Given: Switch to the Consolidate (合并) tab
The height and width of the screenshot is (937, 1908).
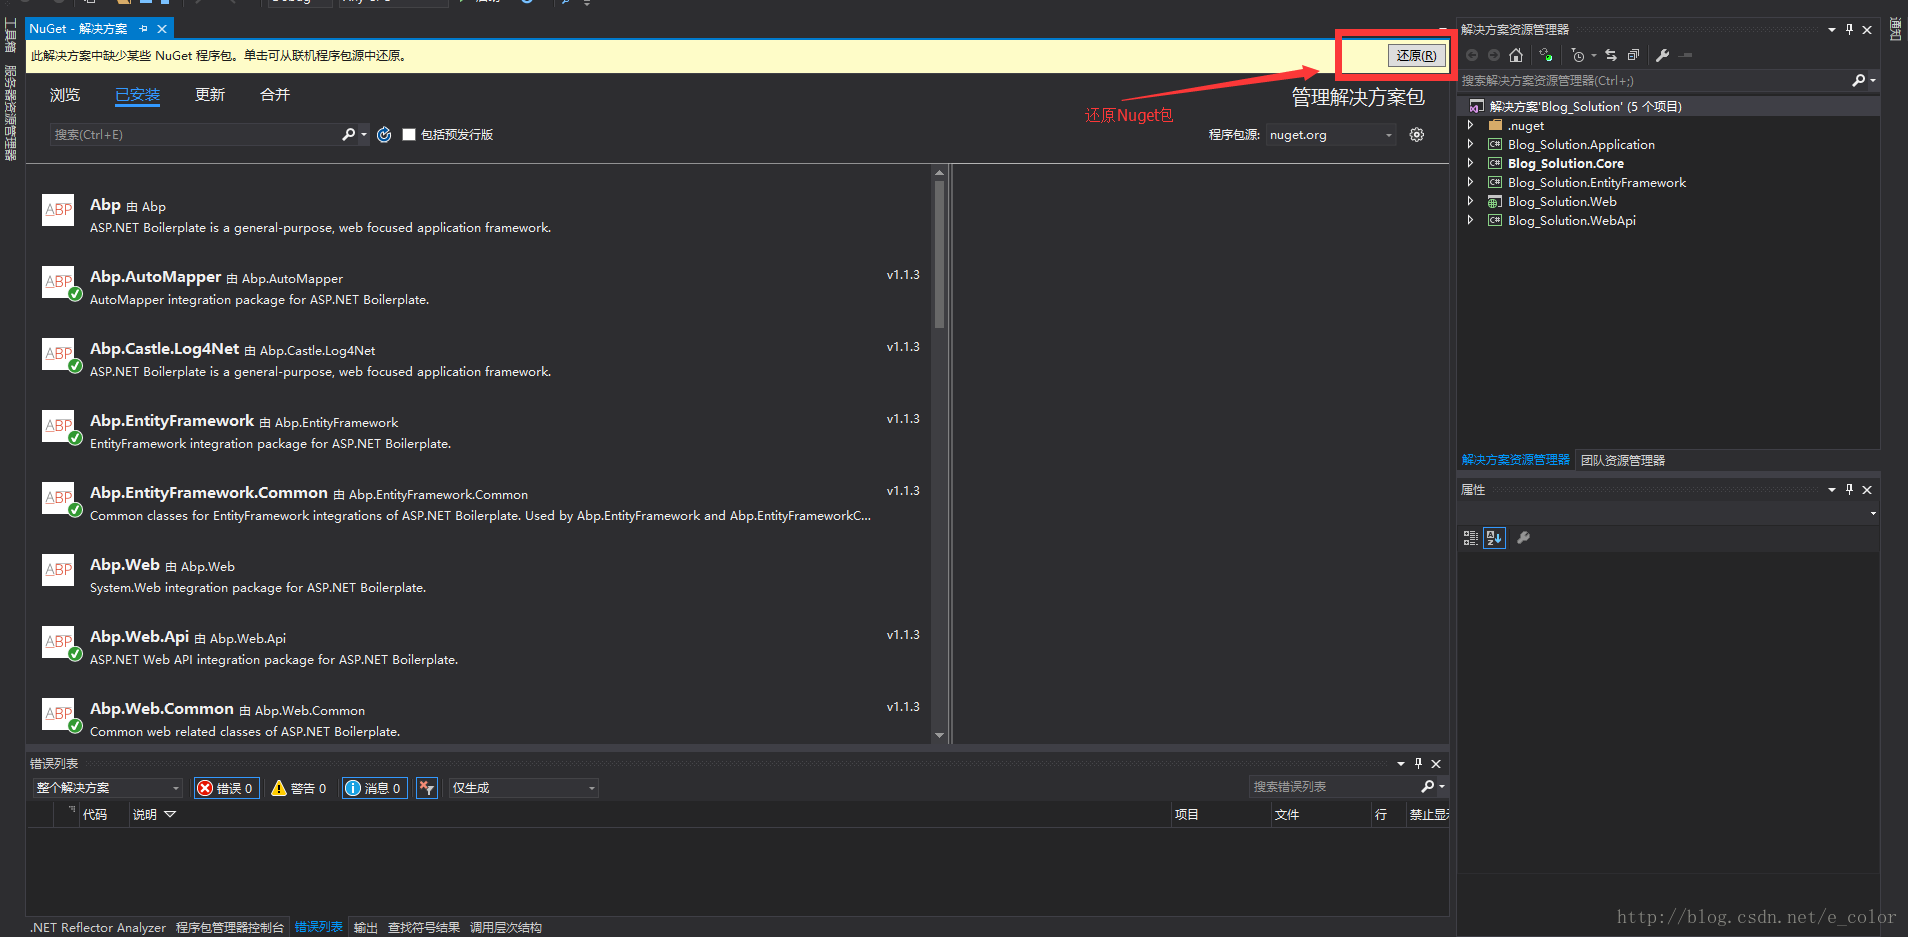Looking at the screenshot, I should click(275, 95).
